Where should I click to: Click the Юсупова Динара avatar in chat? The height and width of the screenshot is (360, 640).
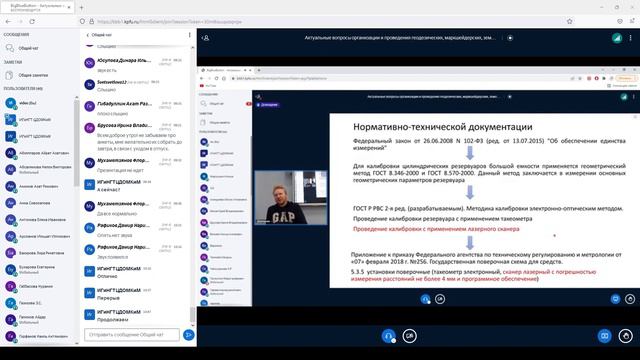click(x=89, y=63)
